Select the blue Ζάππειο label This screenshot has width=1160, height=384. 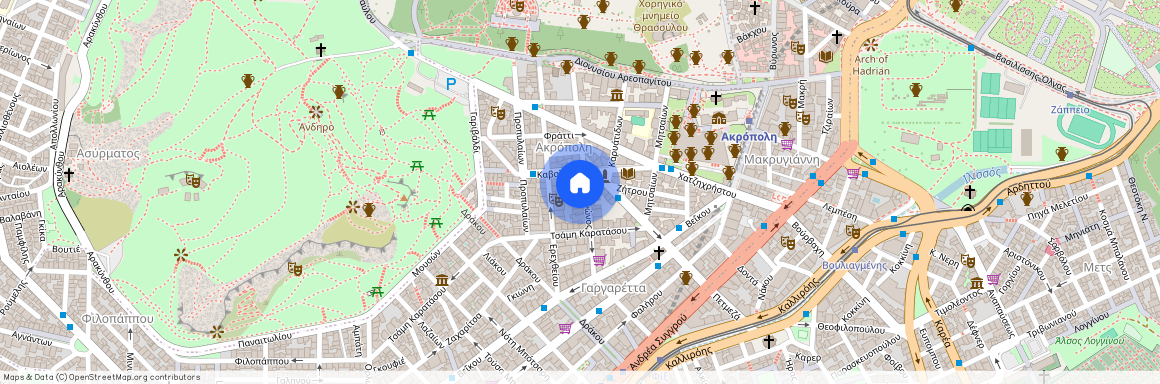[1070, 110]
